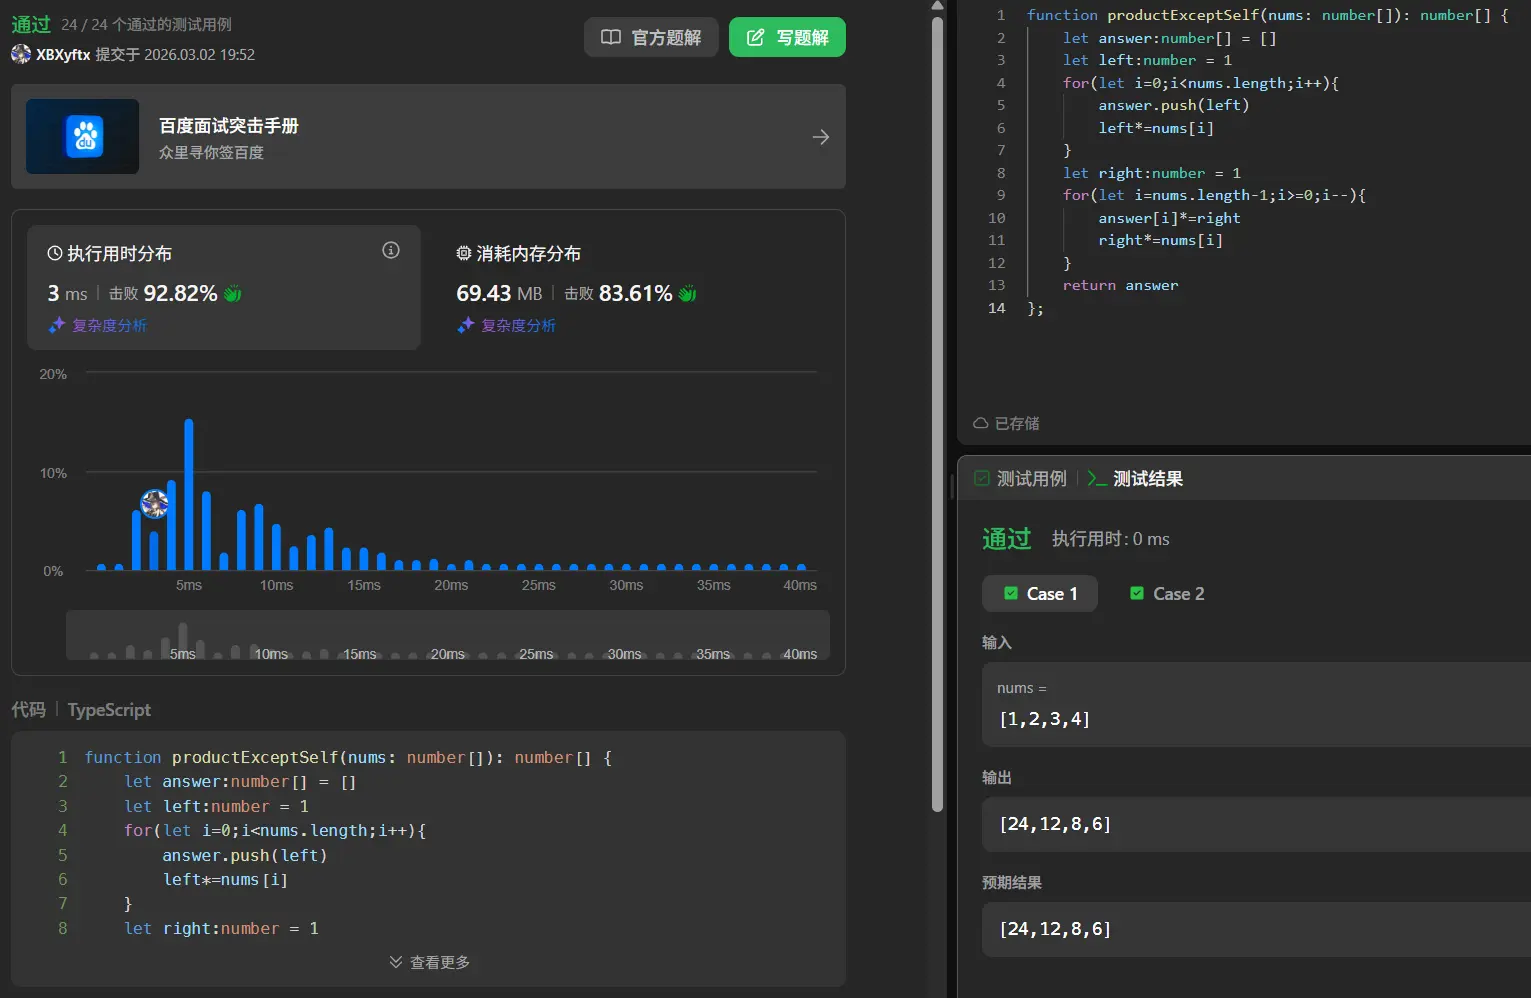Click the clapping hands icon next to 83.61%
The width and height of the screenshot is (1531, 998).
tap(687, 294)
